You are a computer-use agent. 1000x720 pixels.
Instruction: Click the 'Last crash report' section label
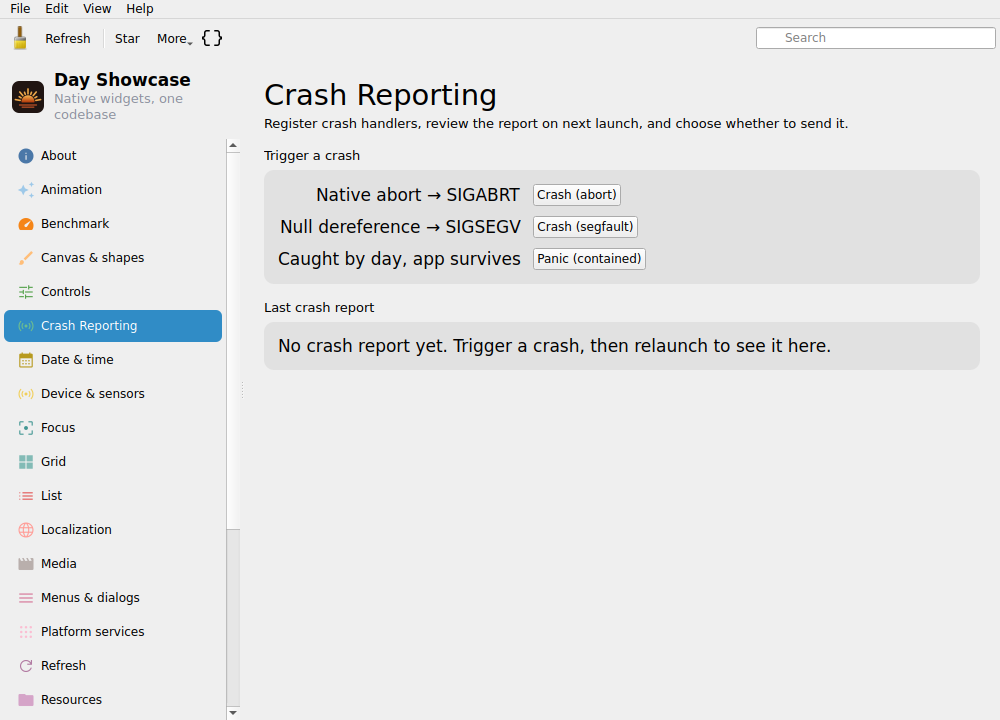(x=319, y=307)
